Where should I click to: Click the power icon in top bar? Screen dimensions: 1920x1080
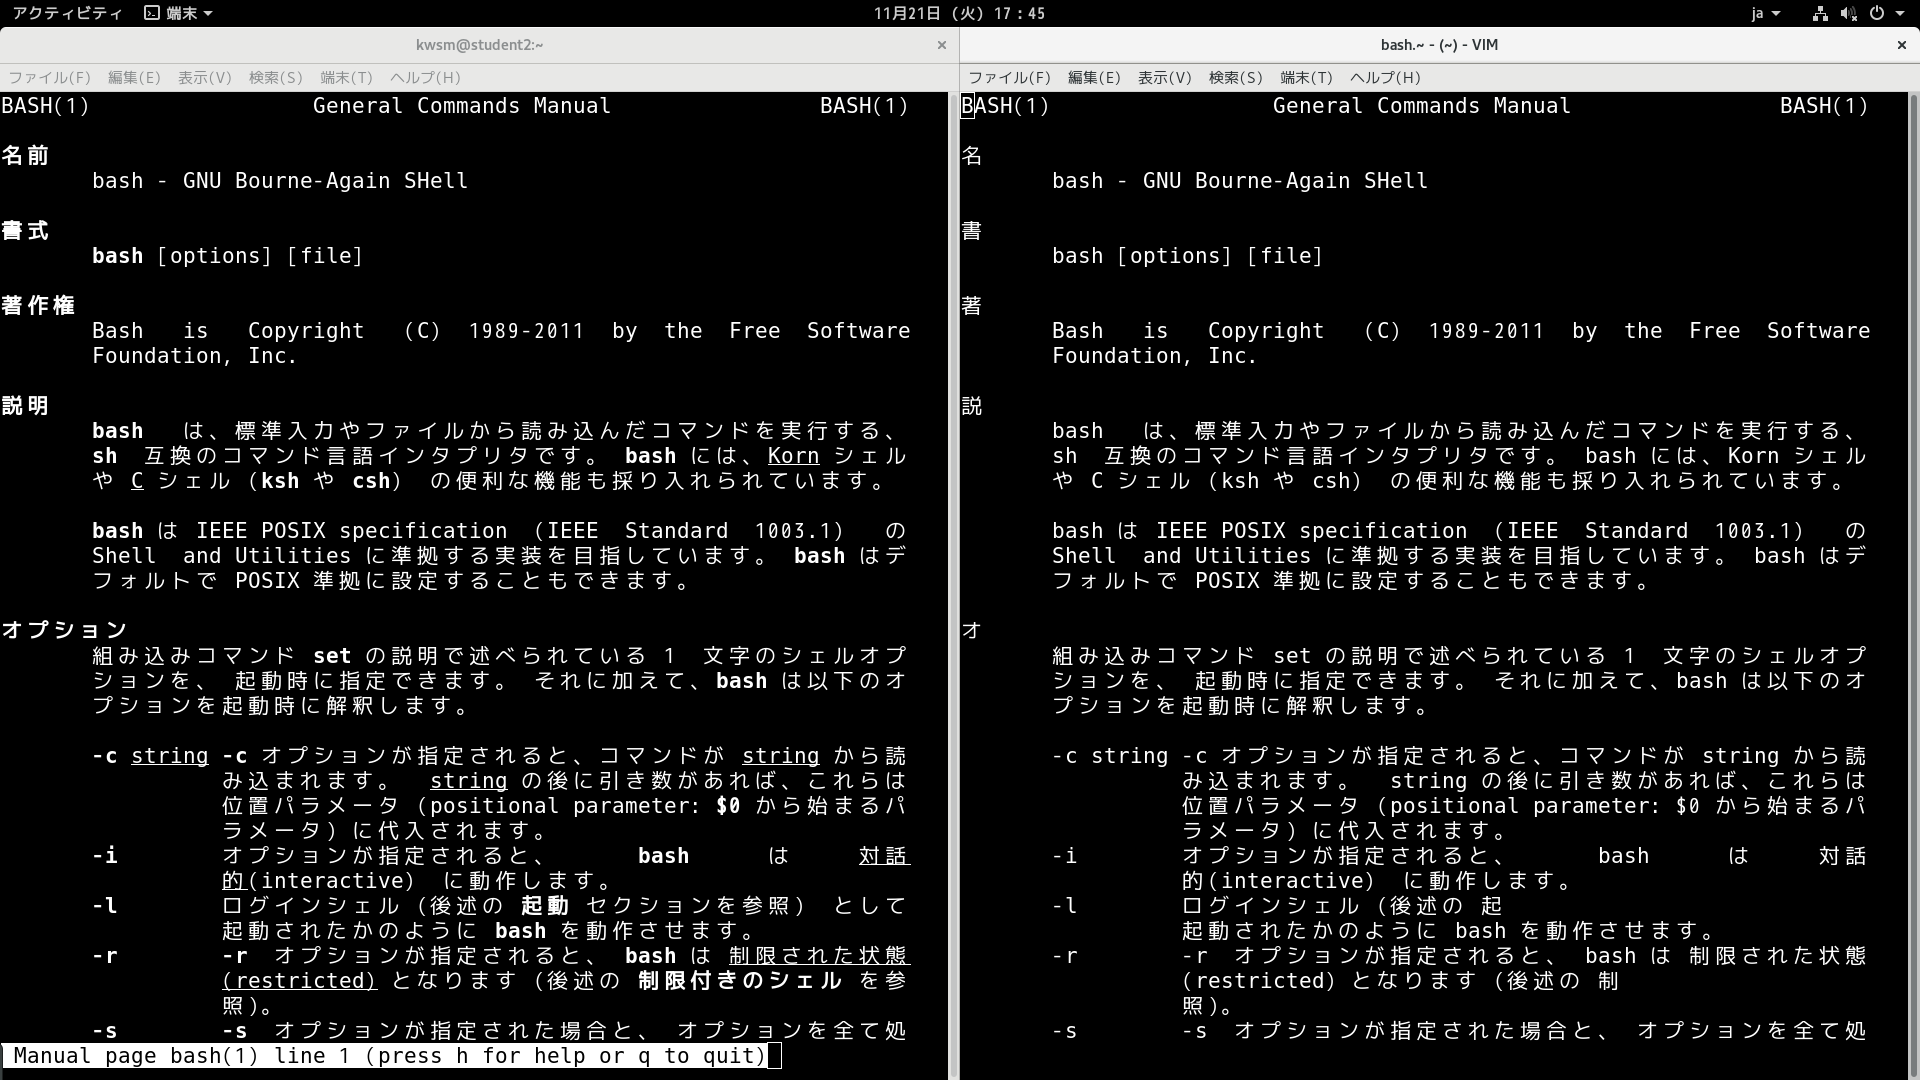[x=1876, y=13]
